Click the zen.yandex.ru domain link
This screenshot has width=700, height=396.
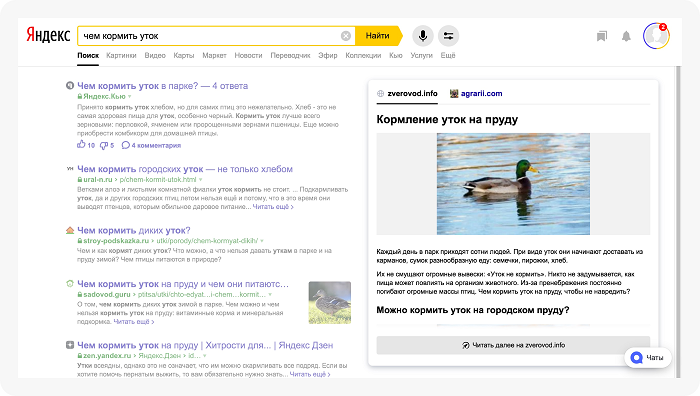[x=107, y=356]
